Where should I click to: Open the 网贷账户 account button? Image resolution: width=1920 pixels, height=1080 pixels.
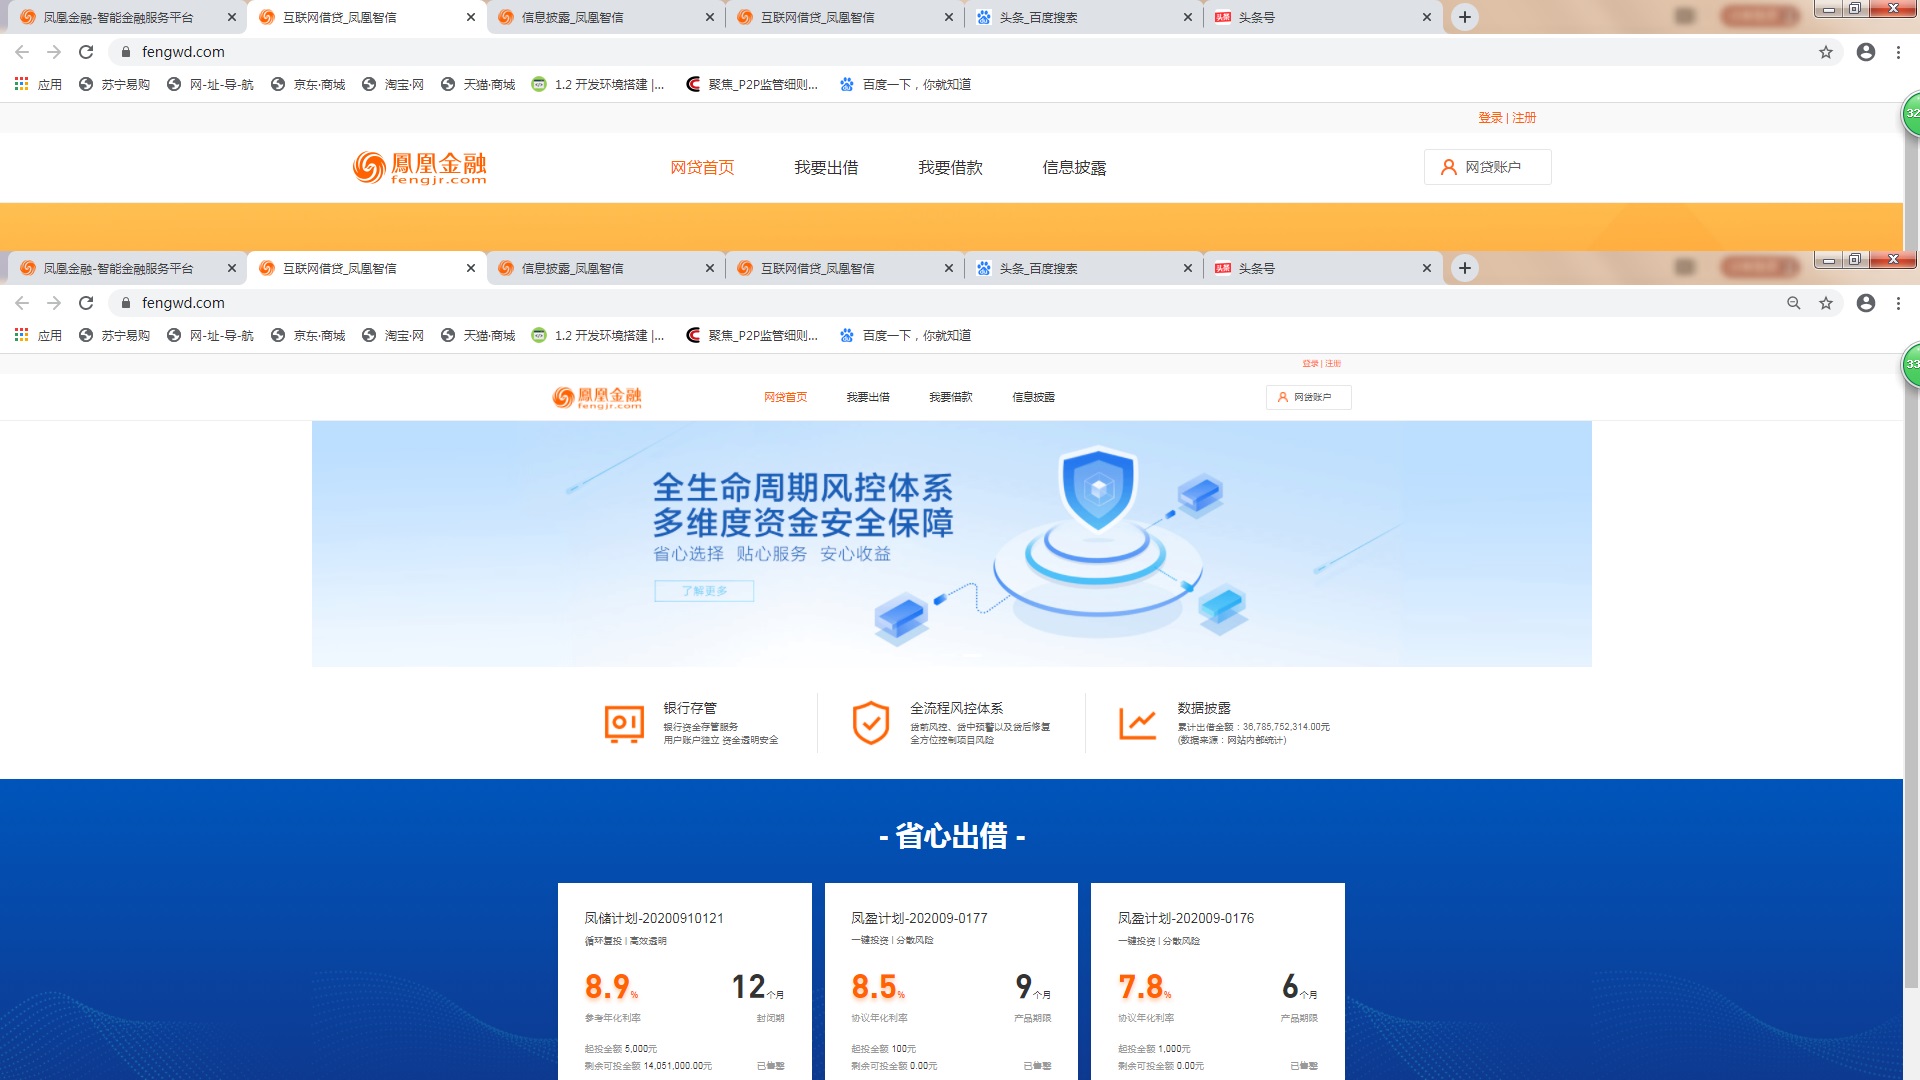click(1308, 396)
